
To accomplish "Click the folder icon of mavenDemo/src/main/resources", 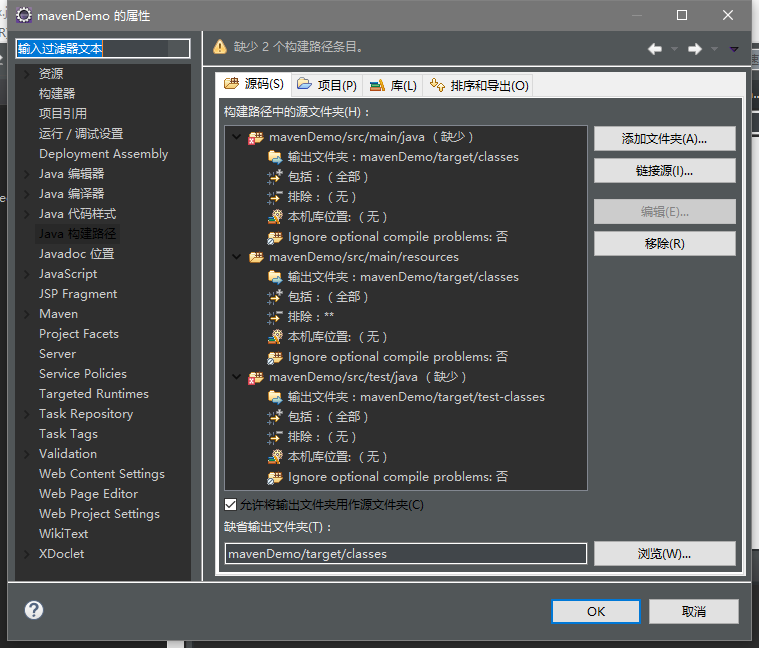I will click(x=256, y=257).
